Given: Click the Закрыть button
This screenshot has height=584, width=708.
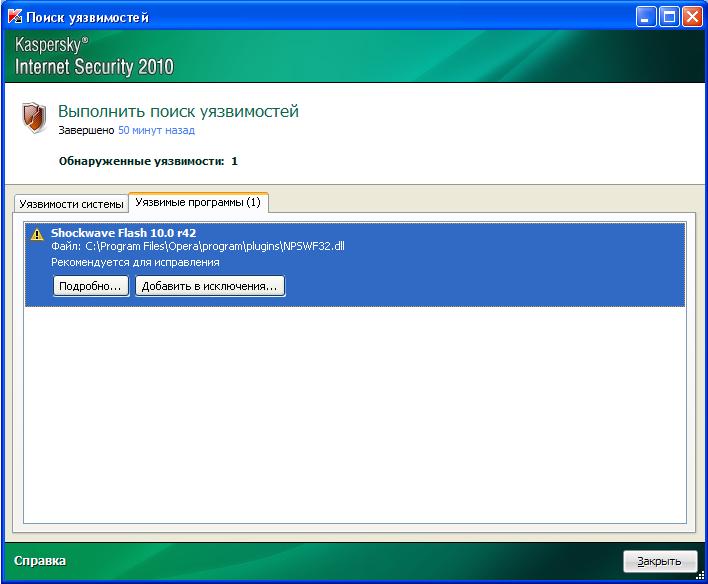Looking at the screenshot, I should (659, 561).
